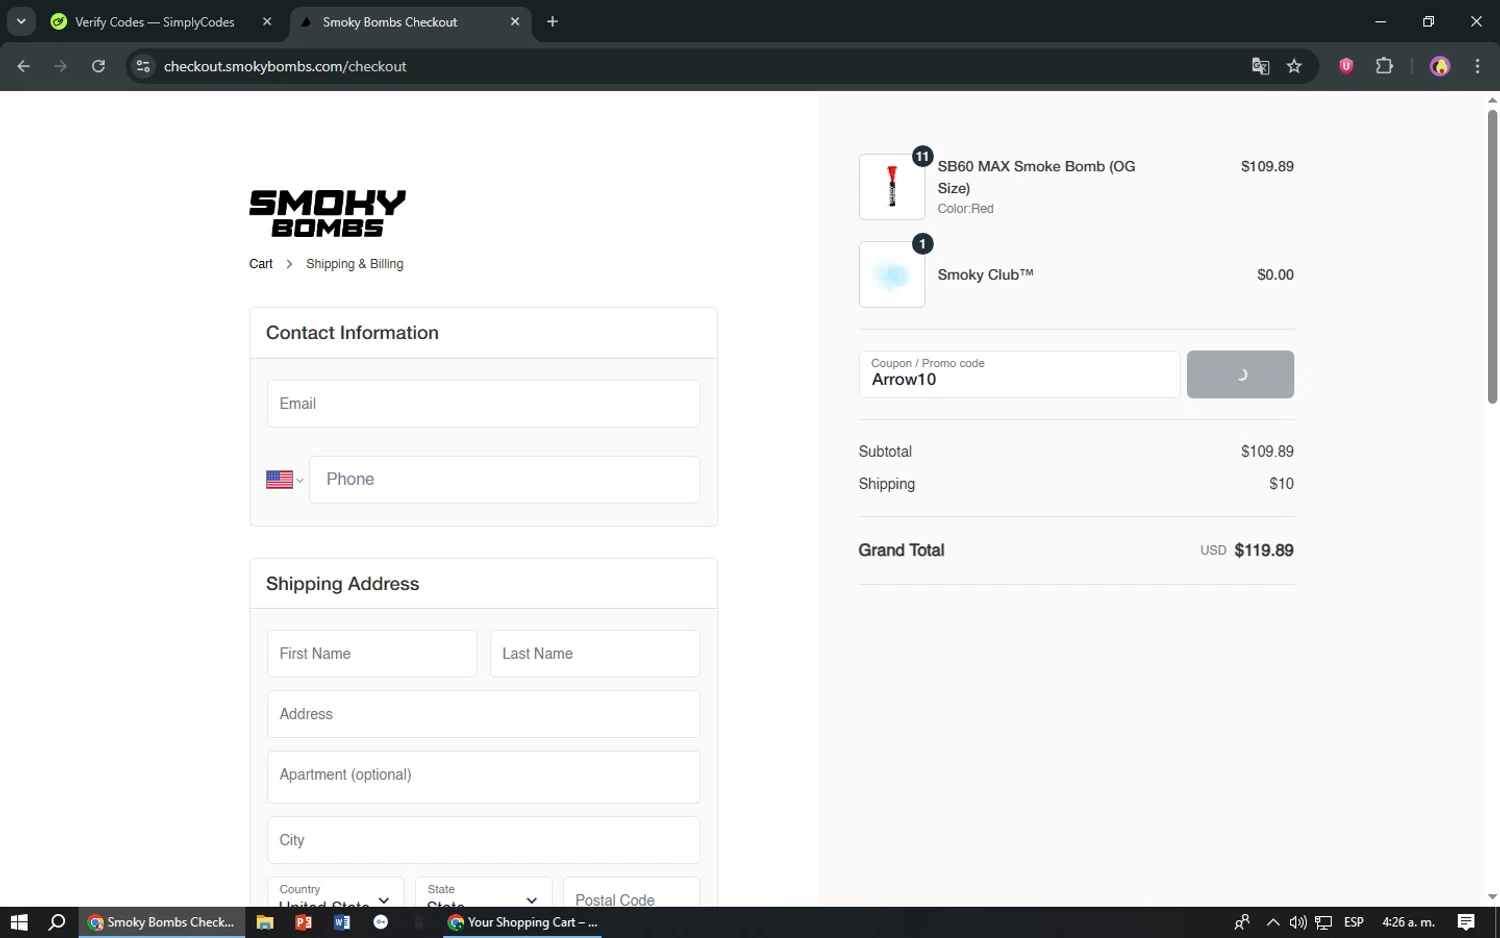
Task: Open the network status icon
Action: (x=1324, y=922)
